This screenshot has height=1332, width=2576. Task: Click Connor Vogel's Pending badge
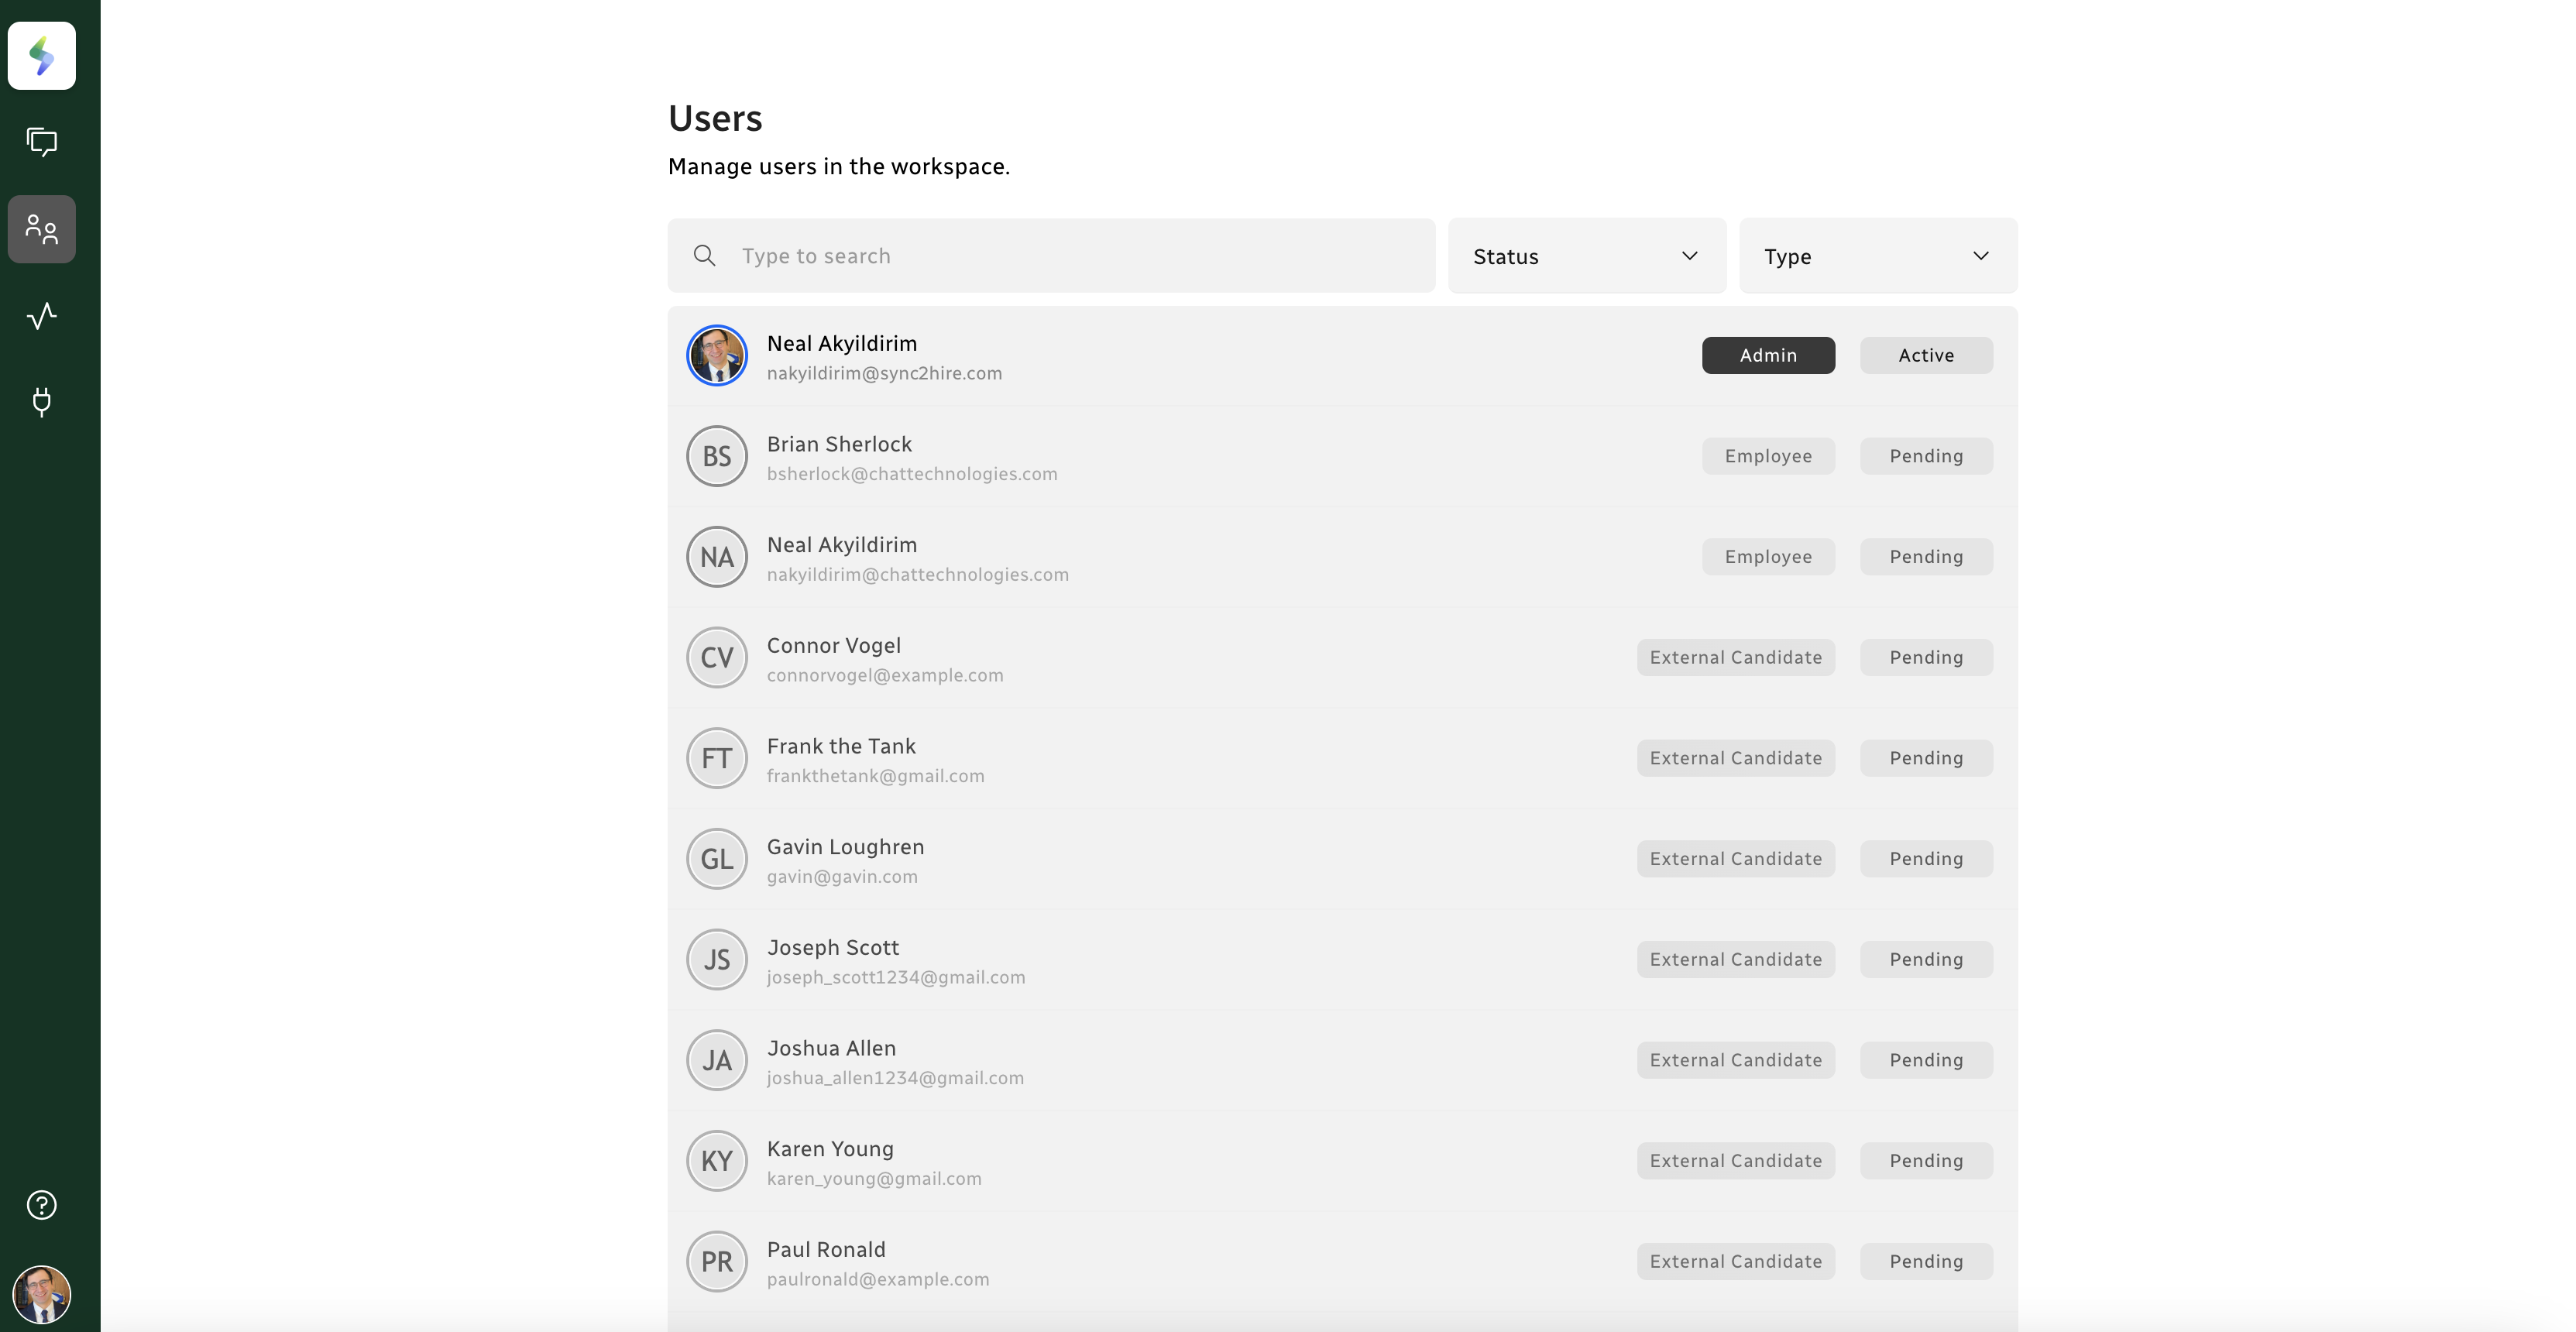coord(1926,657)
